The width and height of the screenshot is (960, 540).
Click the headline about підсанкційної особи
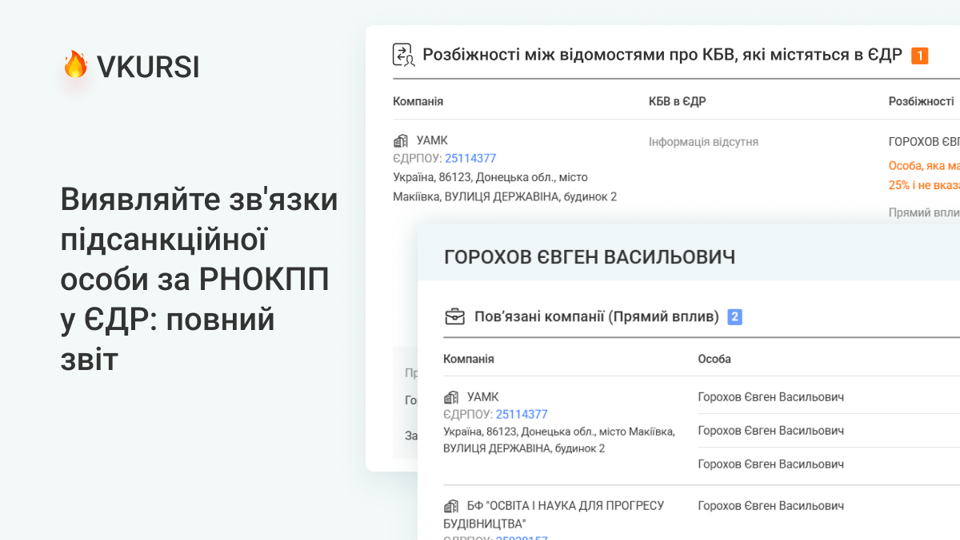click(x=199, y=279)
